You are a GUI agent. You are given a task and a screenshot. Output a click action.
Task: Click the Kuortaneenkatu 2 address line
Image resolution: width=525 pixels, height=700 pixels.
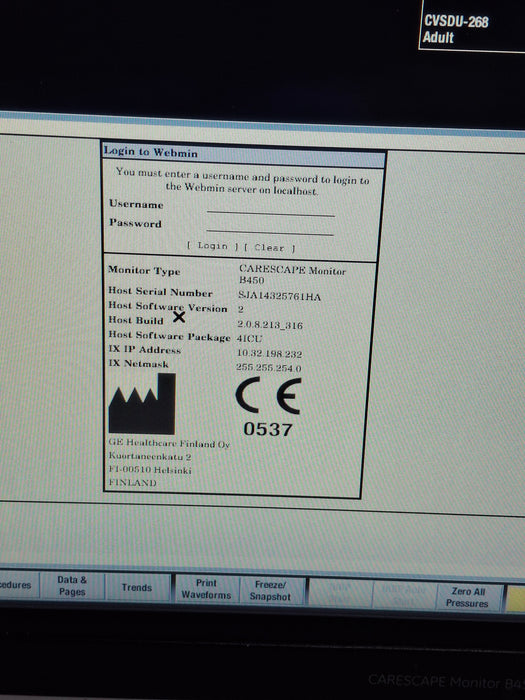pyautogui.click(x=150, y=456)
